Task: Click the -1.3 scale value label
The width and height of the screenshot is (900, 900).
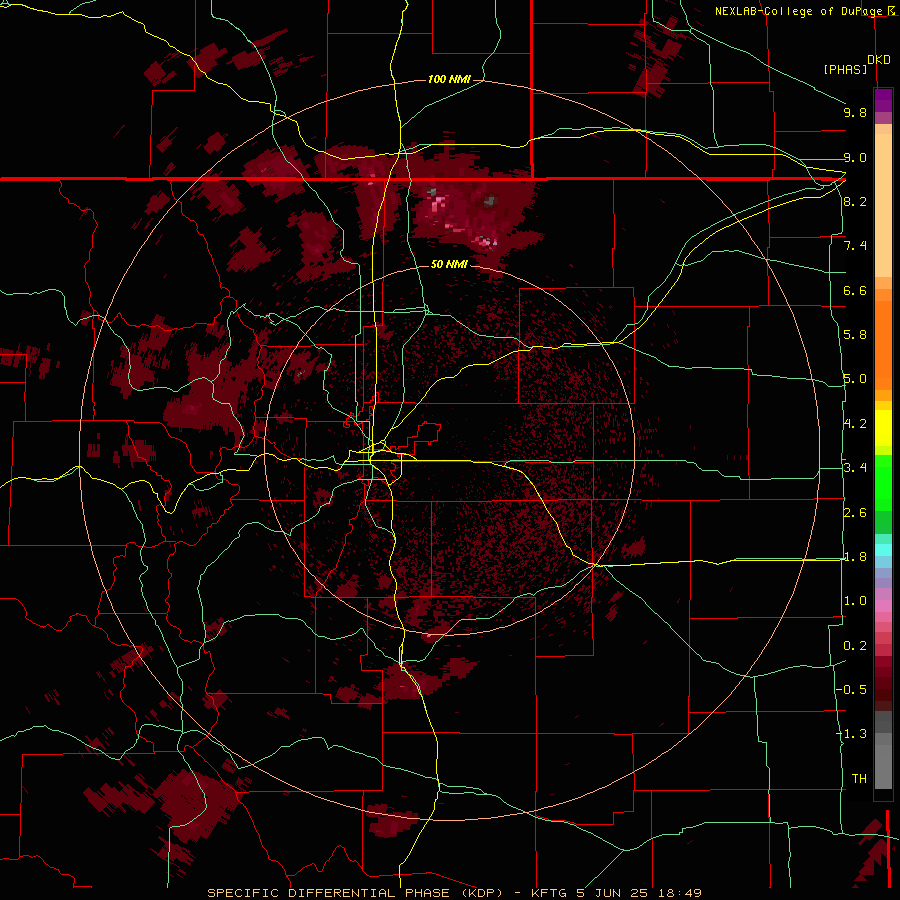Action: click(x=851, y=734)
